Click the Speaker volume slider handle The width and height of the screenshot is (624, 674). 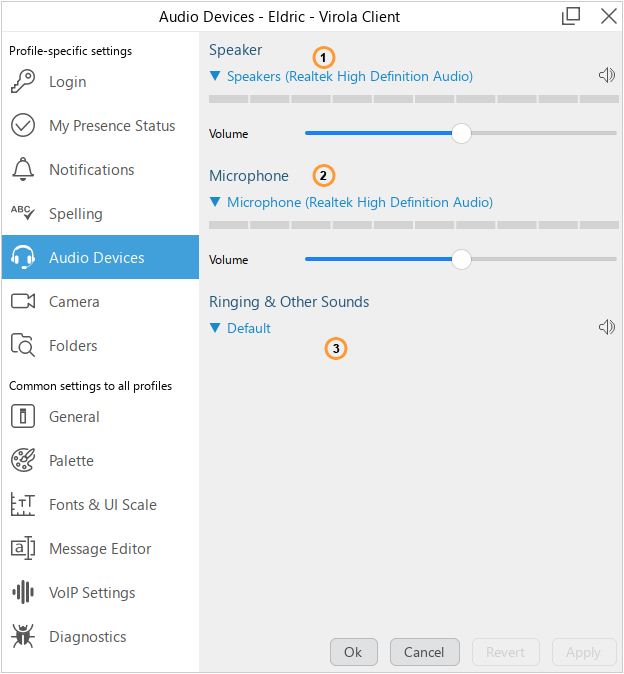pos(461,134)
